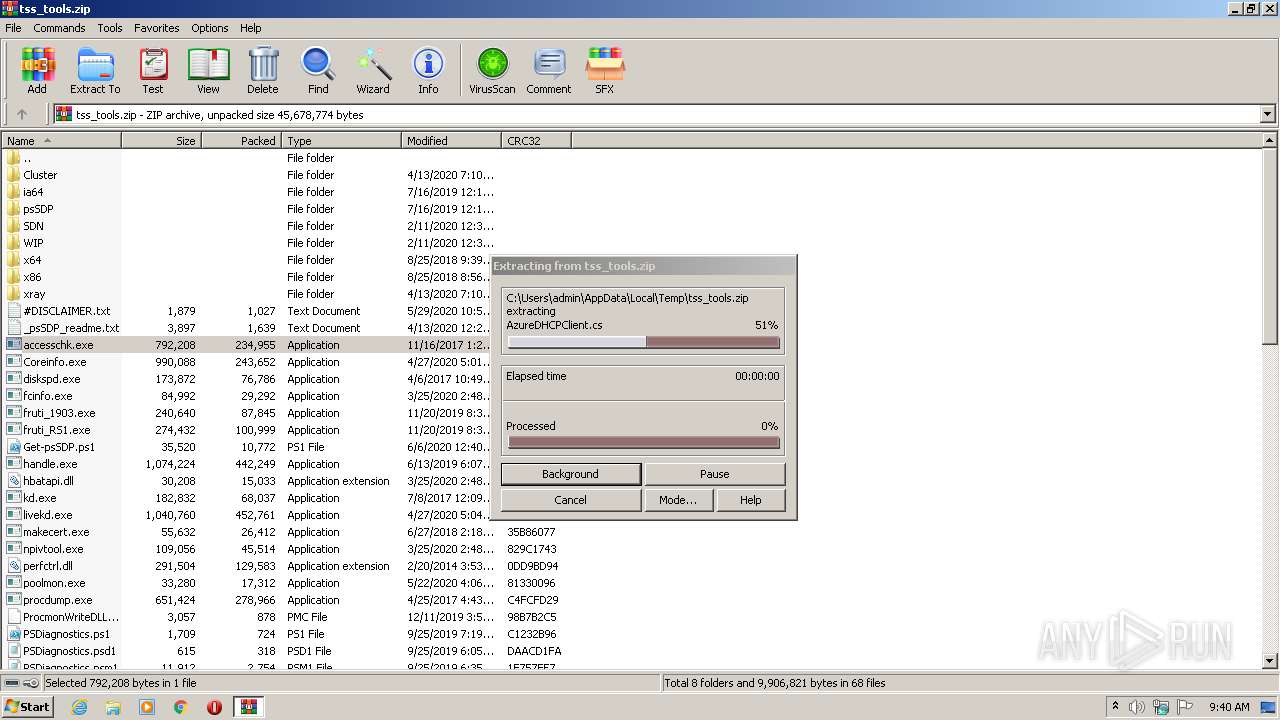This screenshot has width=1280, height=720.
Task: Click the Background button in extraction dialog
Action: tap(570, 474)
